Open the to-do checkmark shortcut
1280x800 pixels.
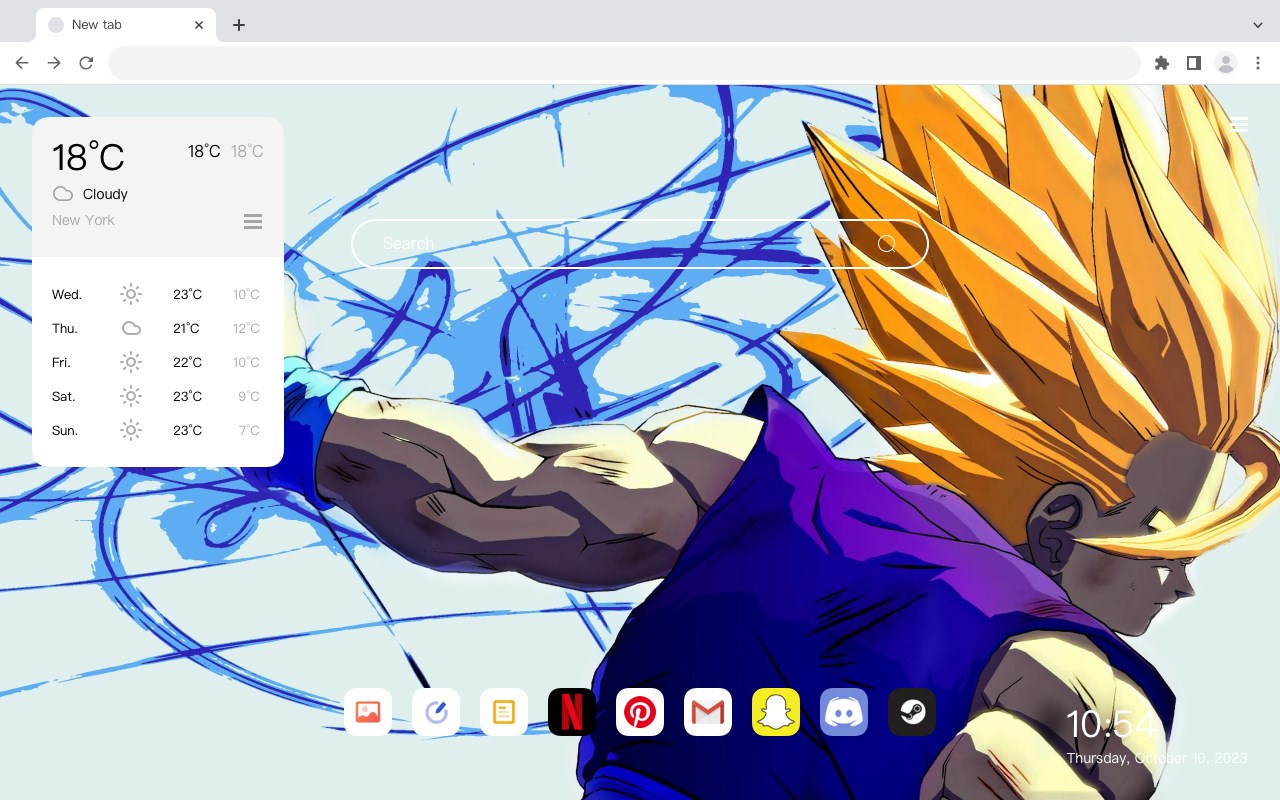[x=436, y=712]
